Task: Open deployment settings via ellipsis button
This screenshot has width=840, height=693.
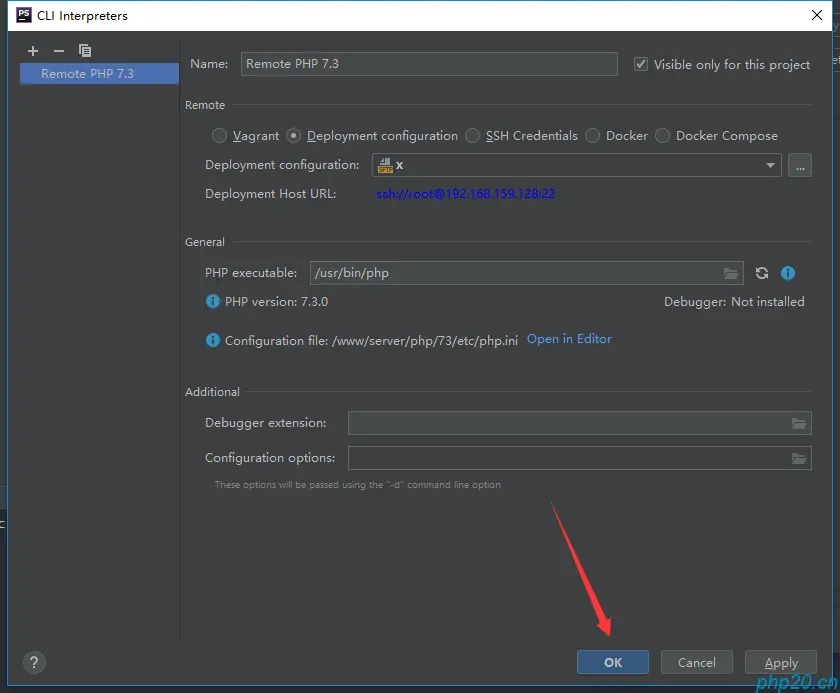Action: click(799, 165)
